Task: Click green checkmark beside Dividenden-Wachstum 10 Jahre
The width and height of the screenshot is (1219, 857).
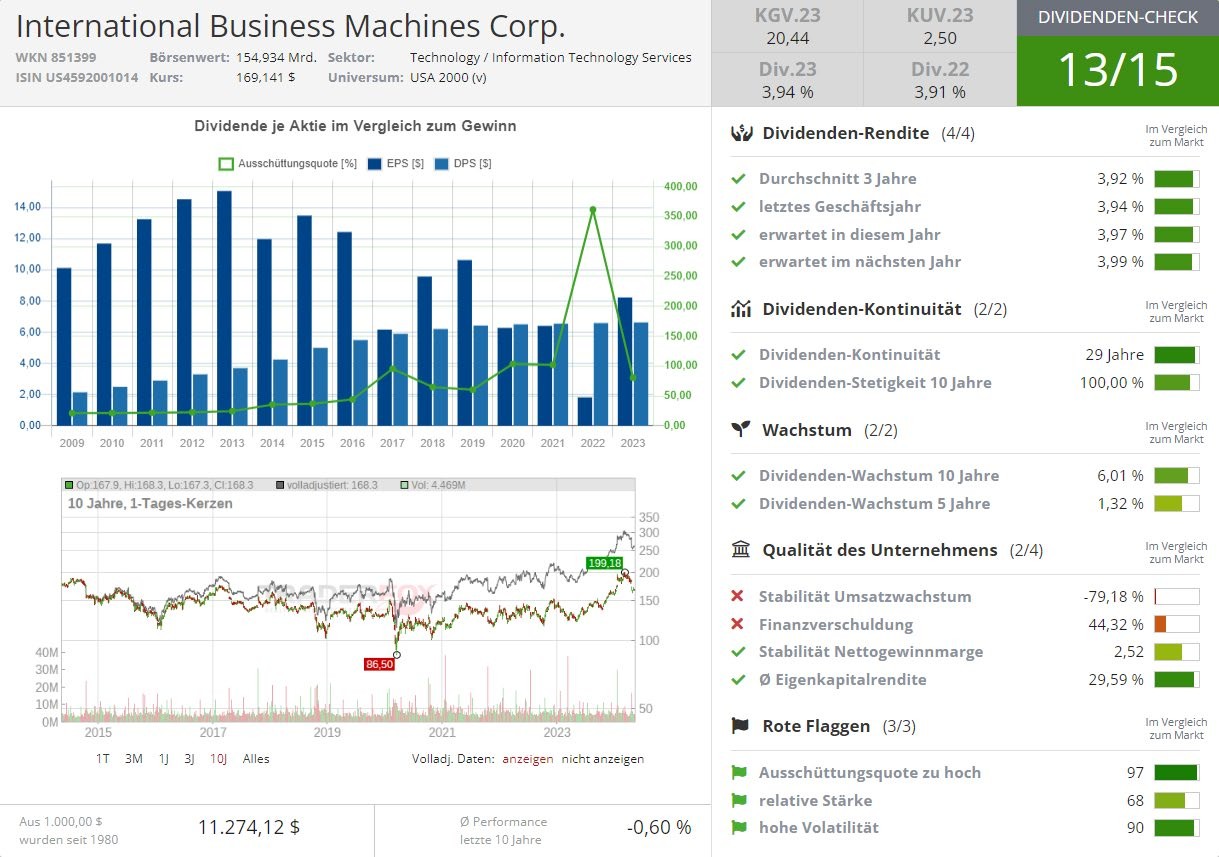Action: (739, 476)
